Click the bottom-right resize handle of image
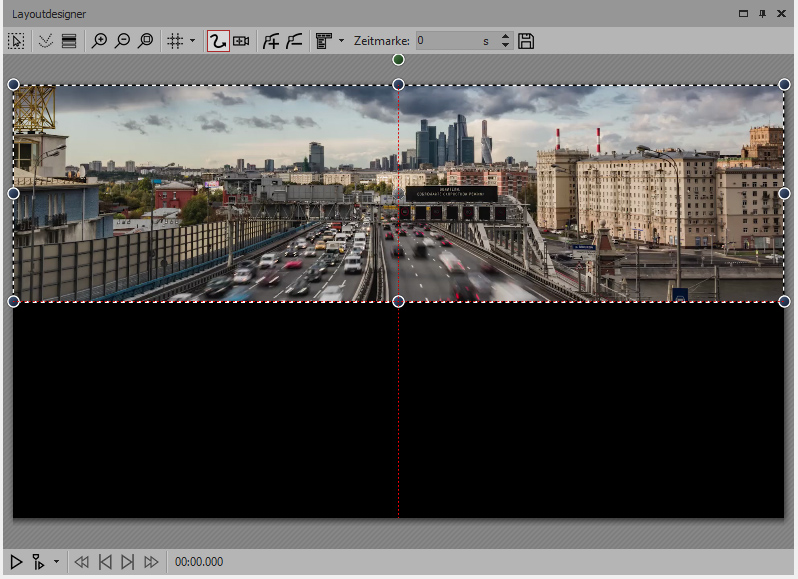The width and height of the screenshot is (798, 579). (x=784, y=301)
